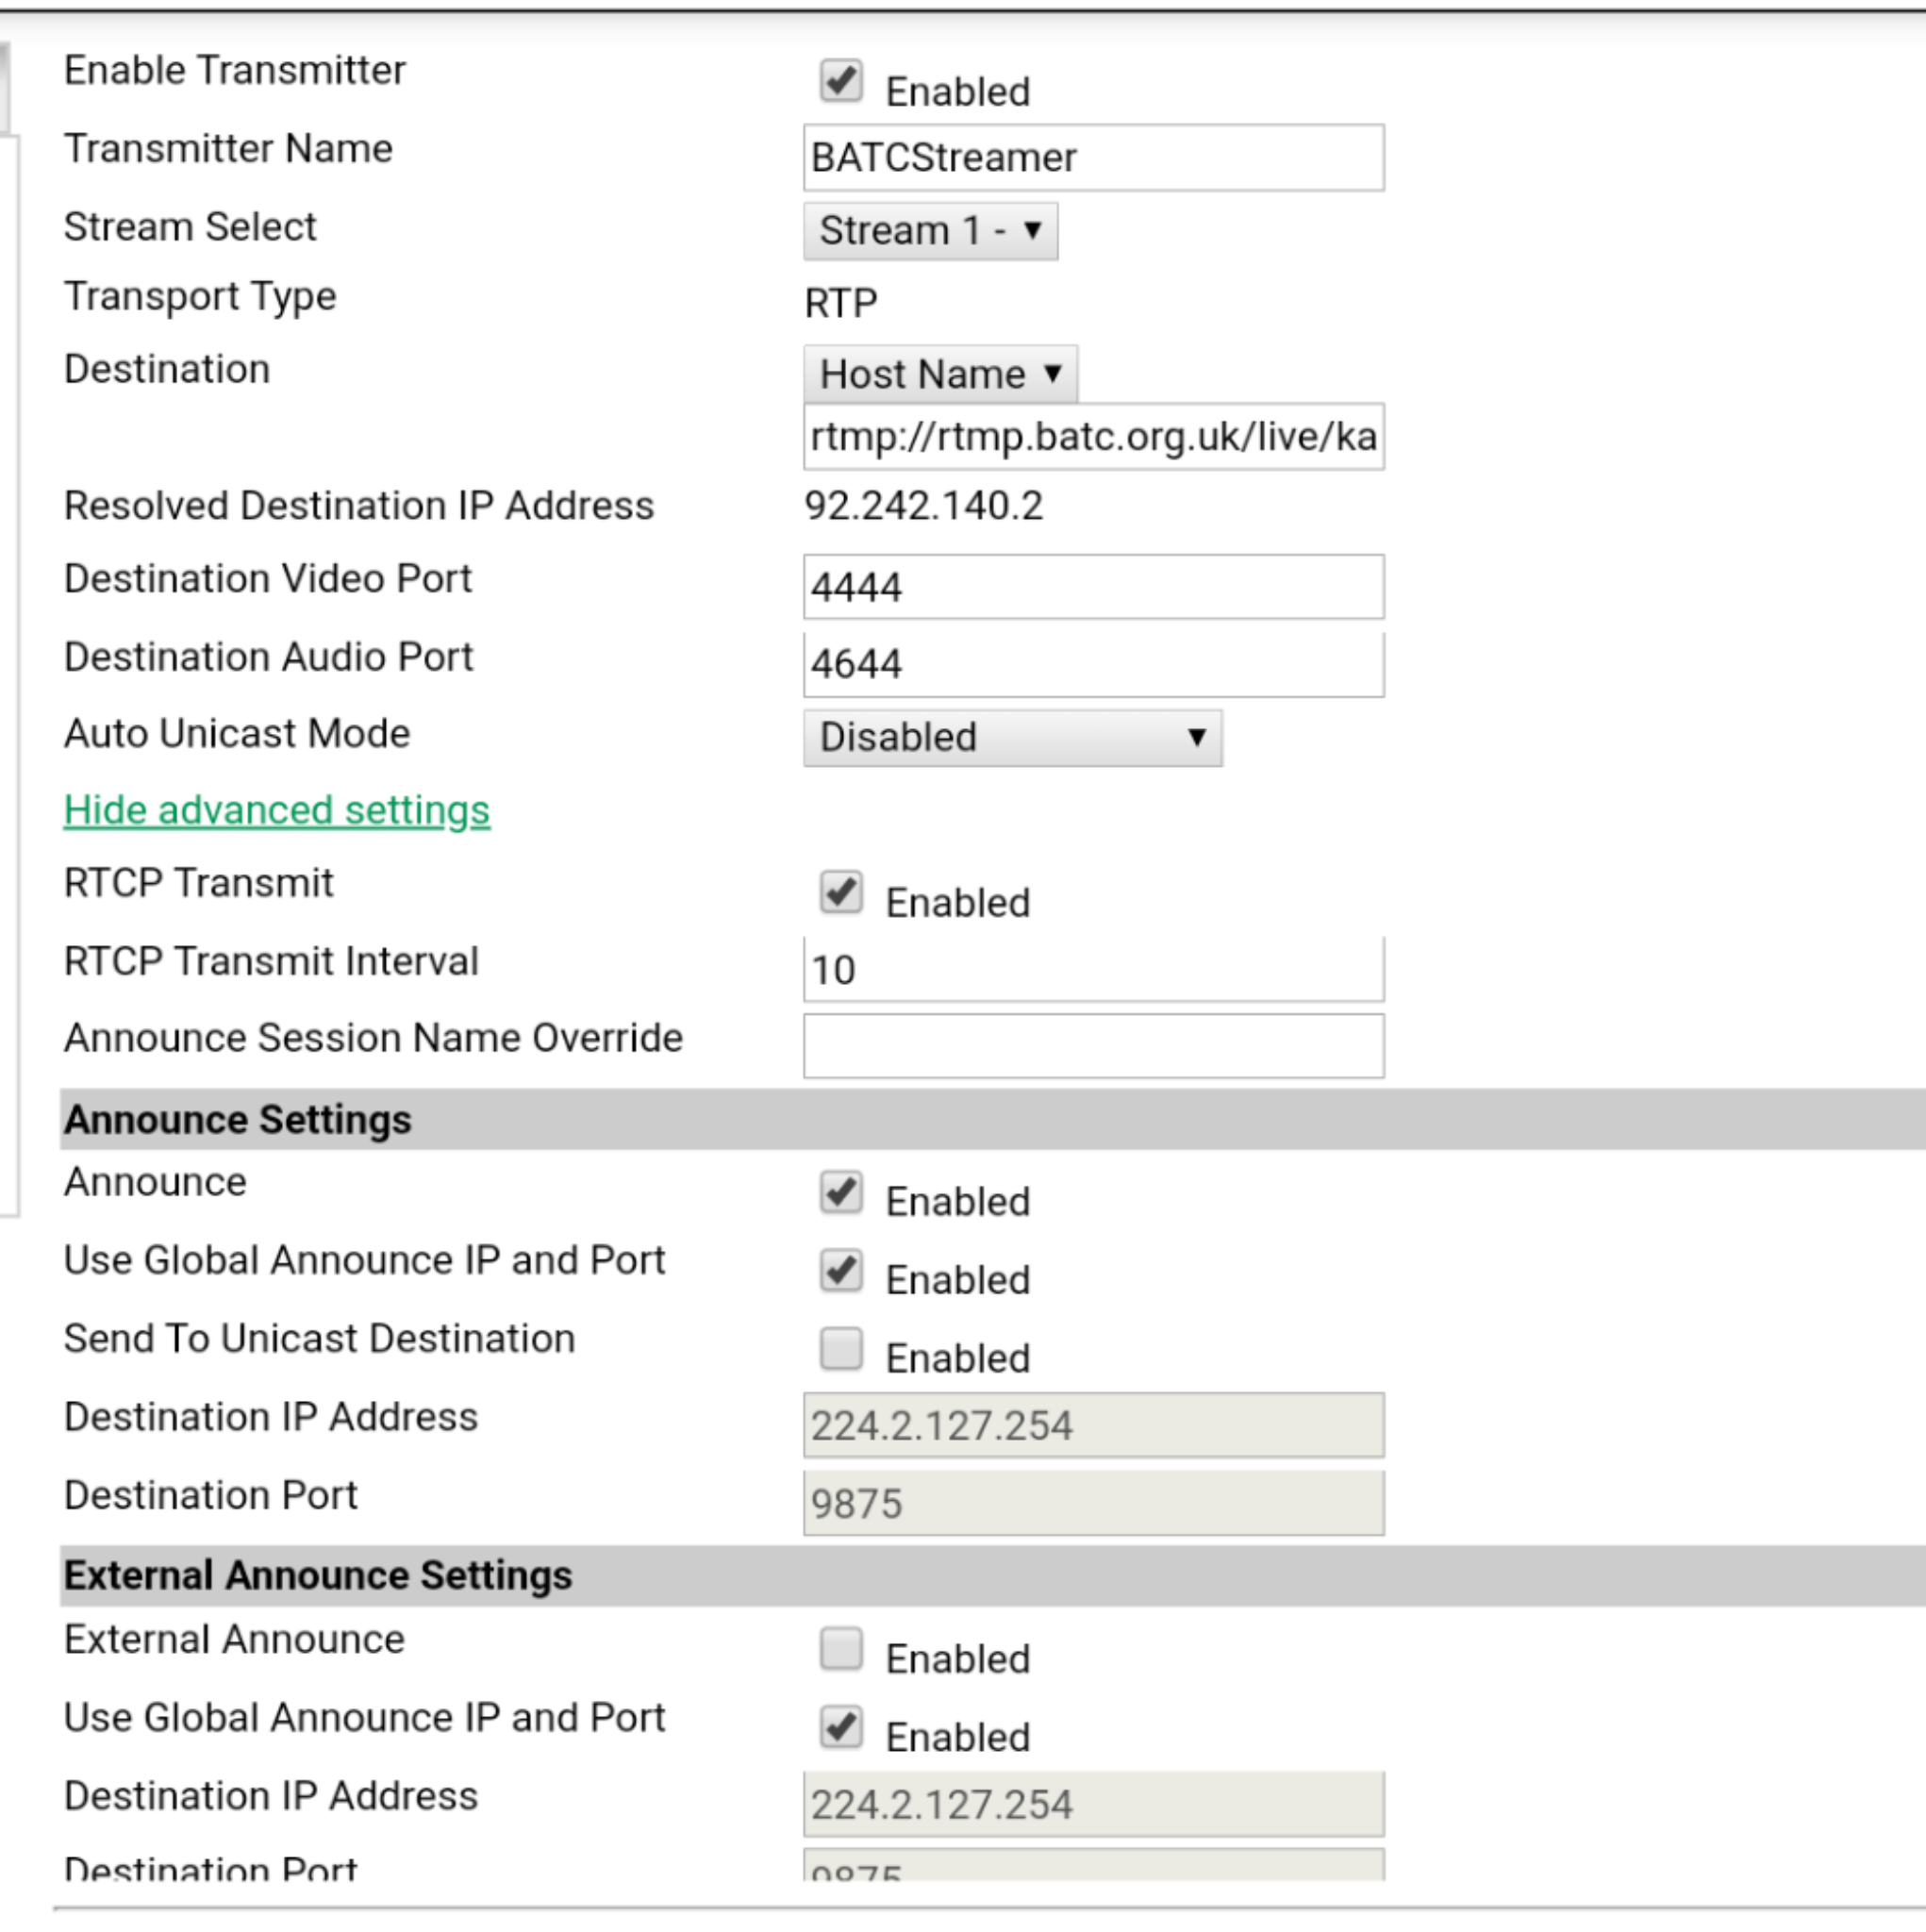The image size is (1926, 1932).
Task: Uncheck External Announce's global IP setting
Action: coord(841,1727)
